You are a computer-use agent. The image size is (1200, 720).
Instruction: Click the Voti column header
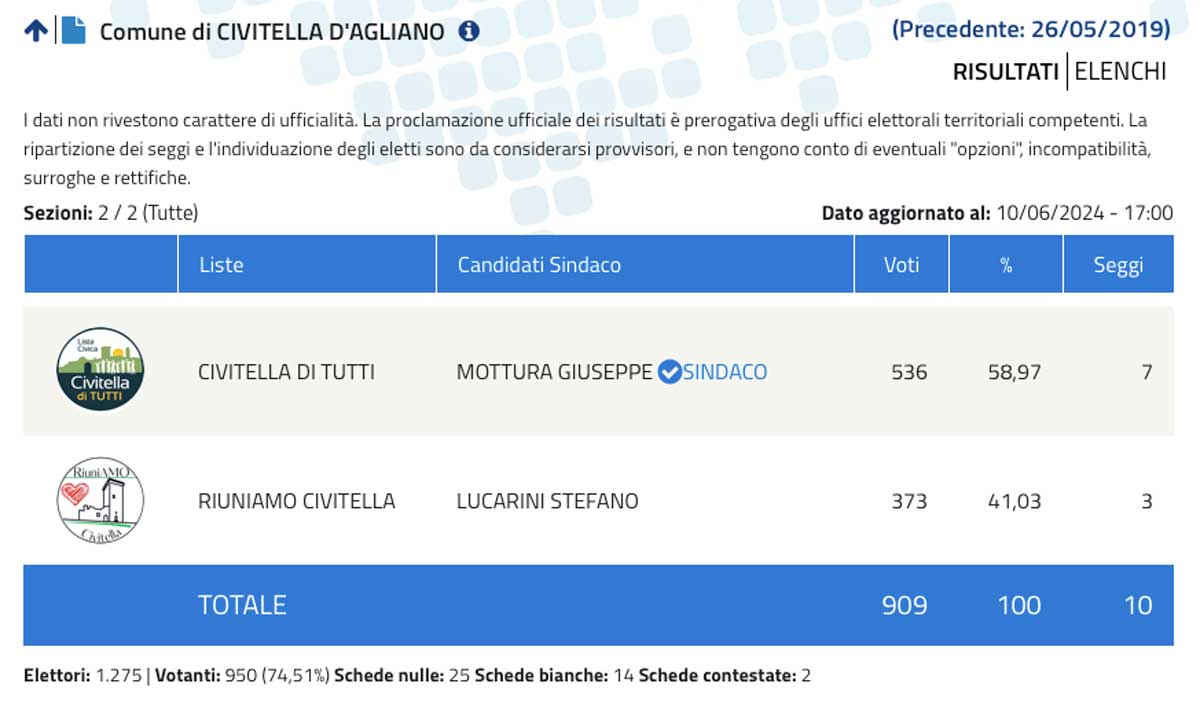[902, 264]
